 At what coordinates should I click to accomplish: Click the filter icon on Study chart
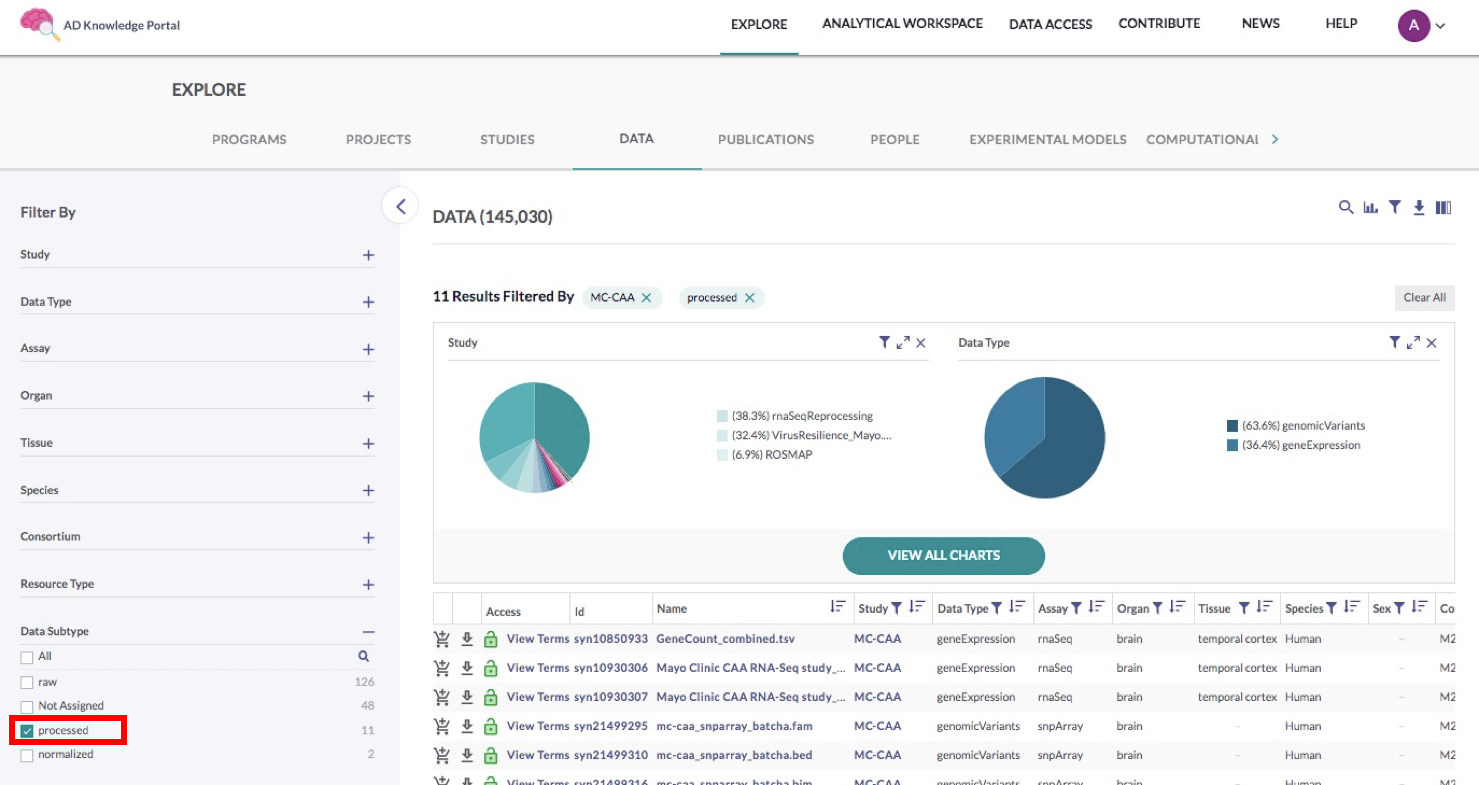(884, 343)
